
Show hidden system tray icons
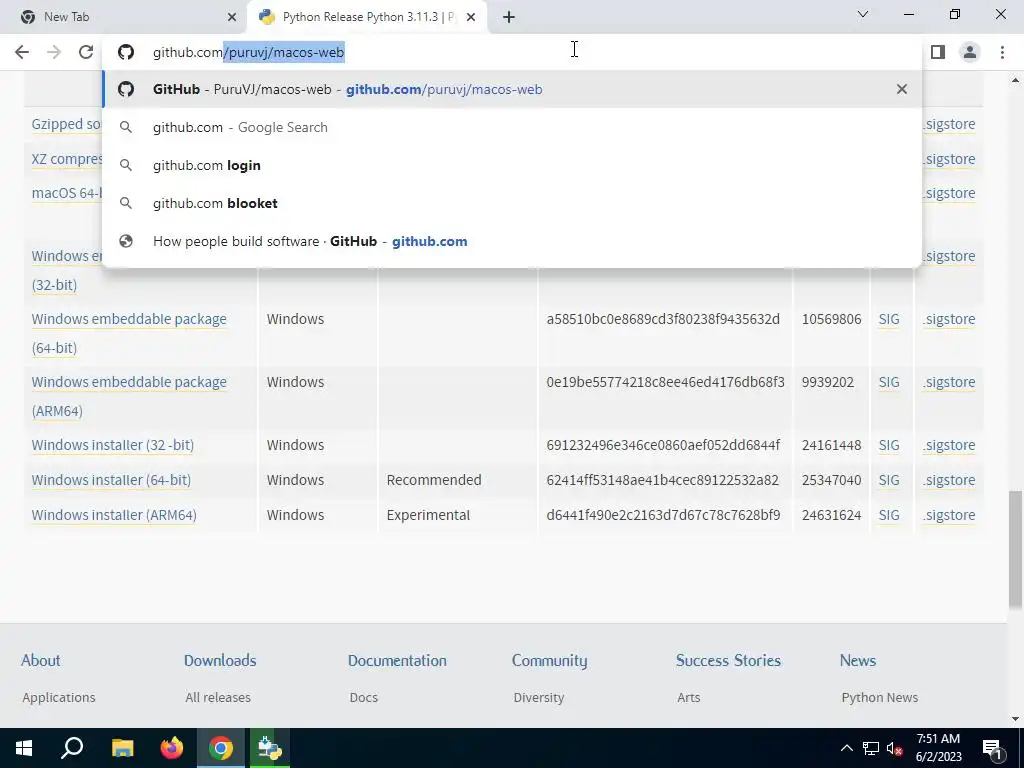click(846, 748)
